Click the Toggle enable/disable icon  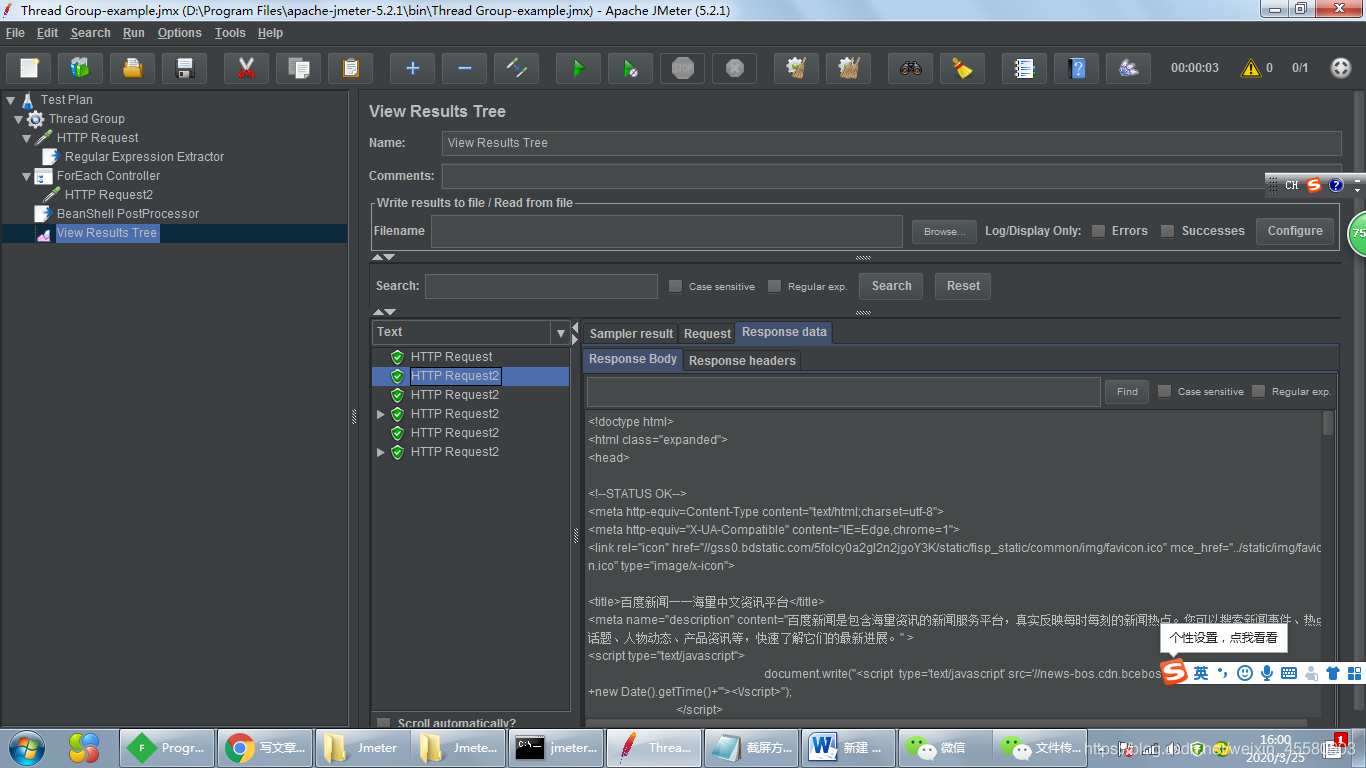tap(516, 68)
